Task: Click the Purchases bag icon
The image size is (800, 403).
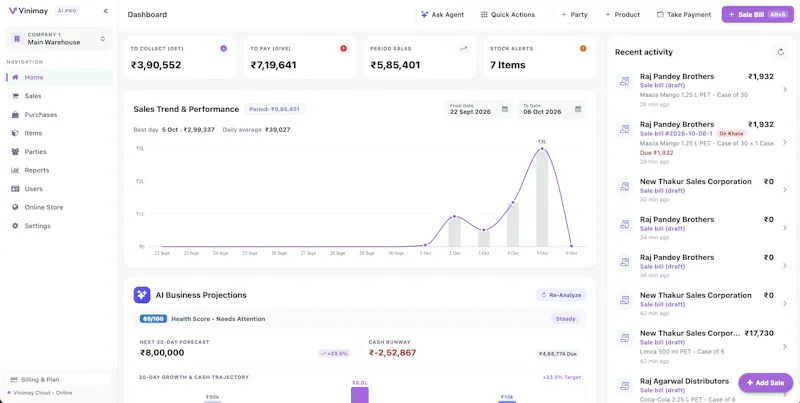Action: pyautogui.click(x=15, y=115)
